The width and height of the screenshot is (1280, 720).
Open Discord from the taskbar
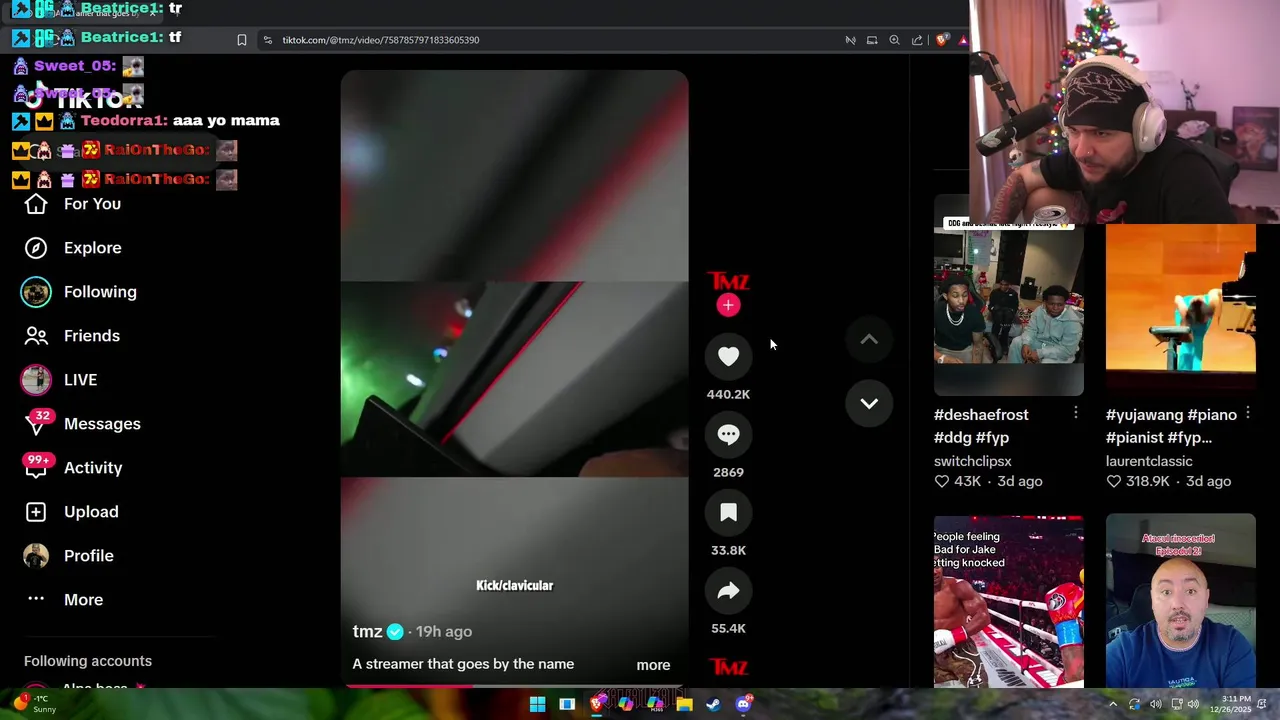(743, 704)
